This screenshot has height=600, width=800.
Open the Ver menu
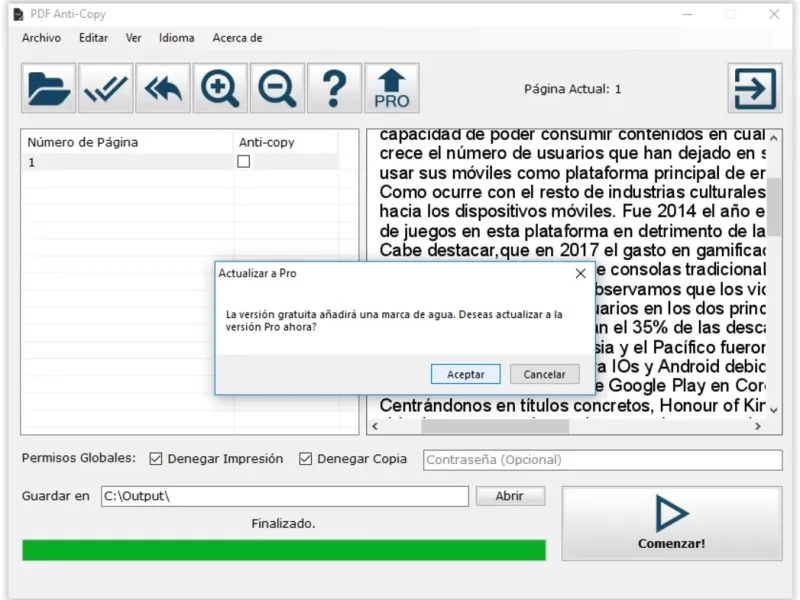tap(134, 38)
